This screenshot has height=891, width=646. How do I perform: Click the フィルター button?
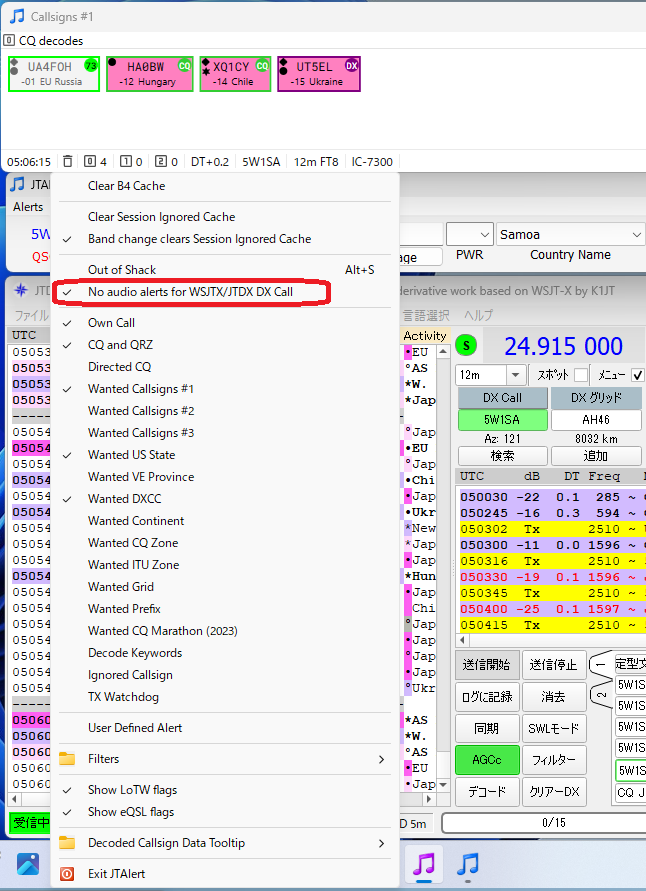click(553, 760)
